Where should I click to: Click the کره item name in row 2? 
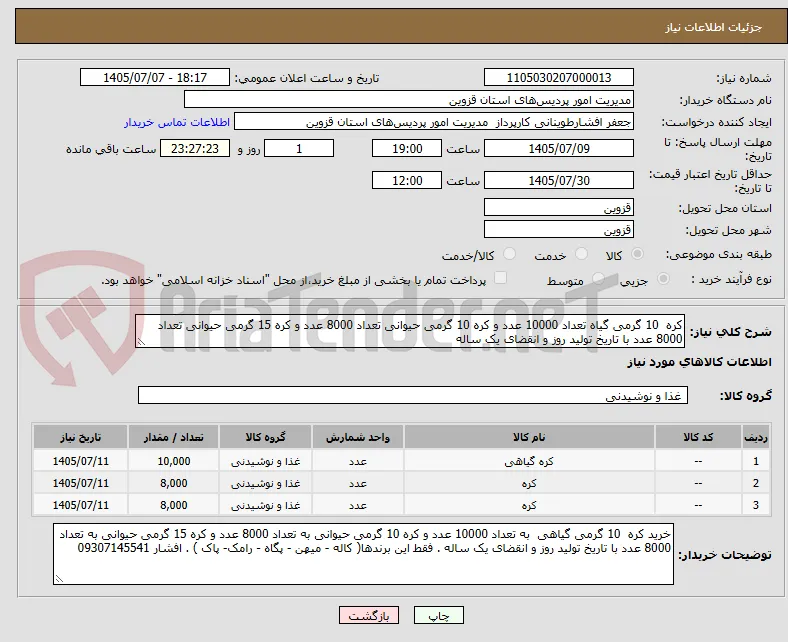pyautogui.click(x=529, y=483)
